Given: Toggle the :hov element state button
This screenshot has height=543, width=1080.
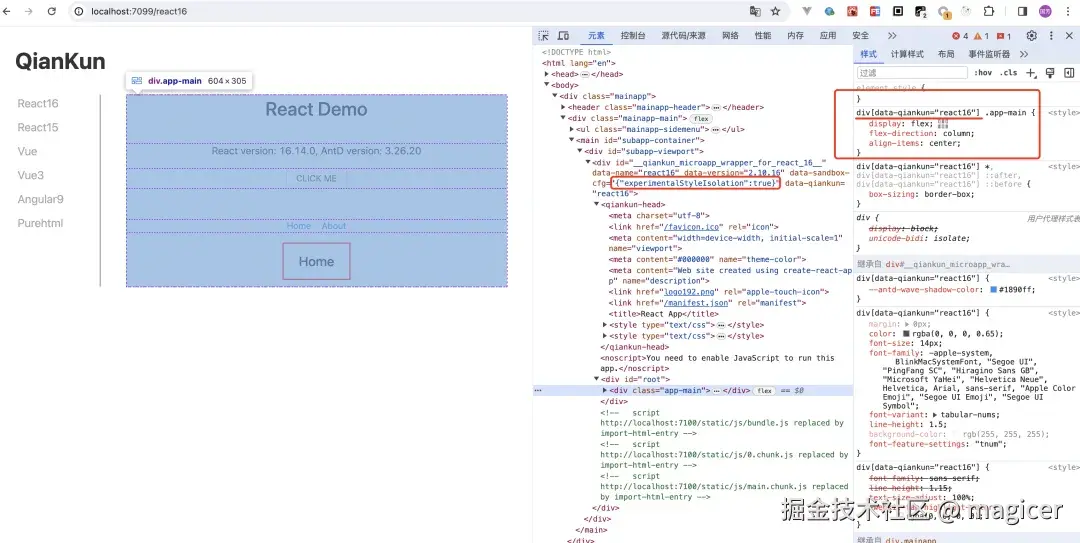Looking at the screenshot, I should click(x=983, y=72).
